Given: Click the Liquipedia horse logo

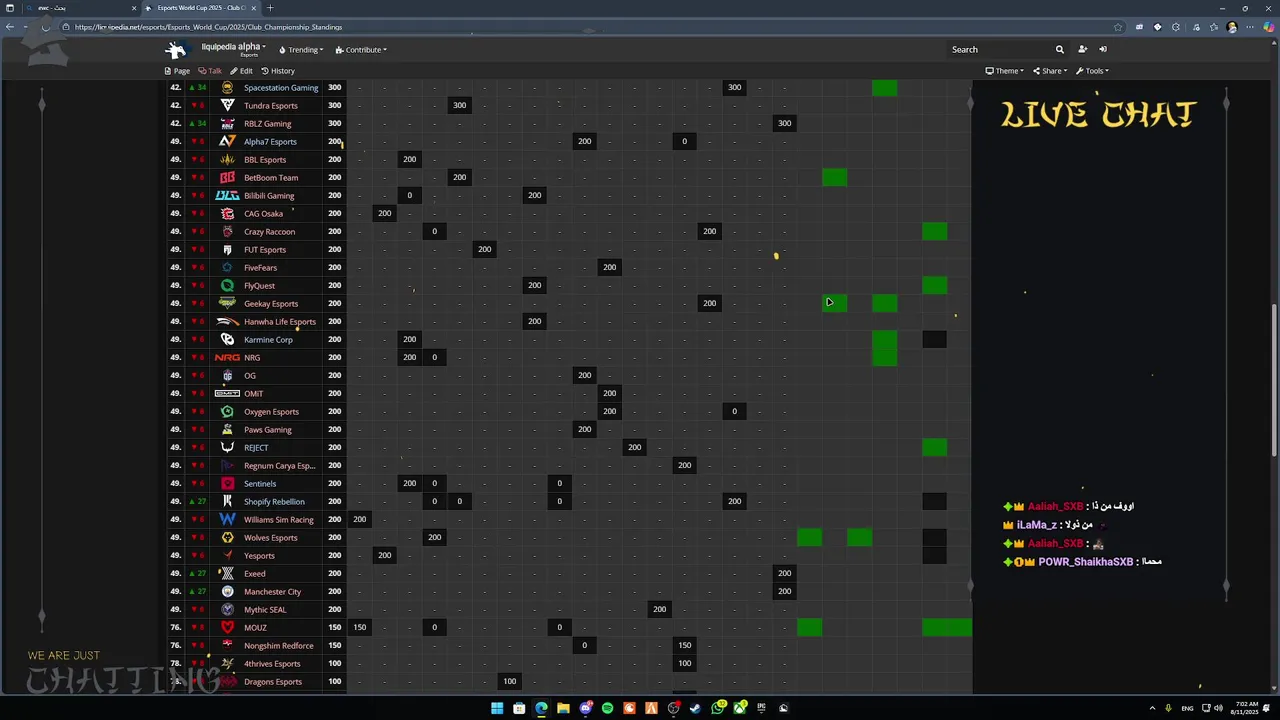Looking at the screenshot, I should pos(176,49).
